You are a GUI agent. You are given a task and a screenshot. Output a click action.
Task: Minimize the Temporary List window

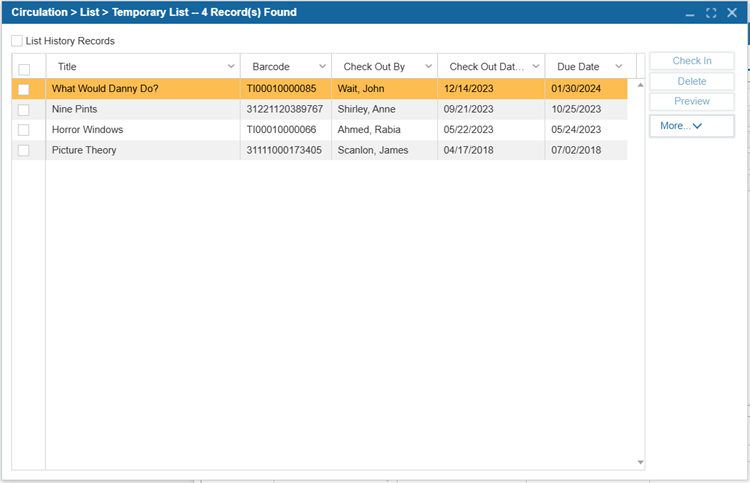pos(690,13)
